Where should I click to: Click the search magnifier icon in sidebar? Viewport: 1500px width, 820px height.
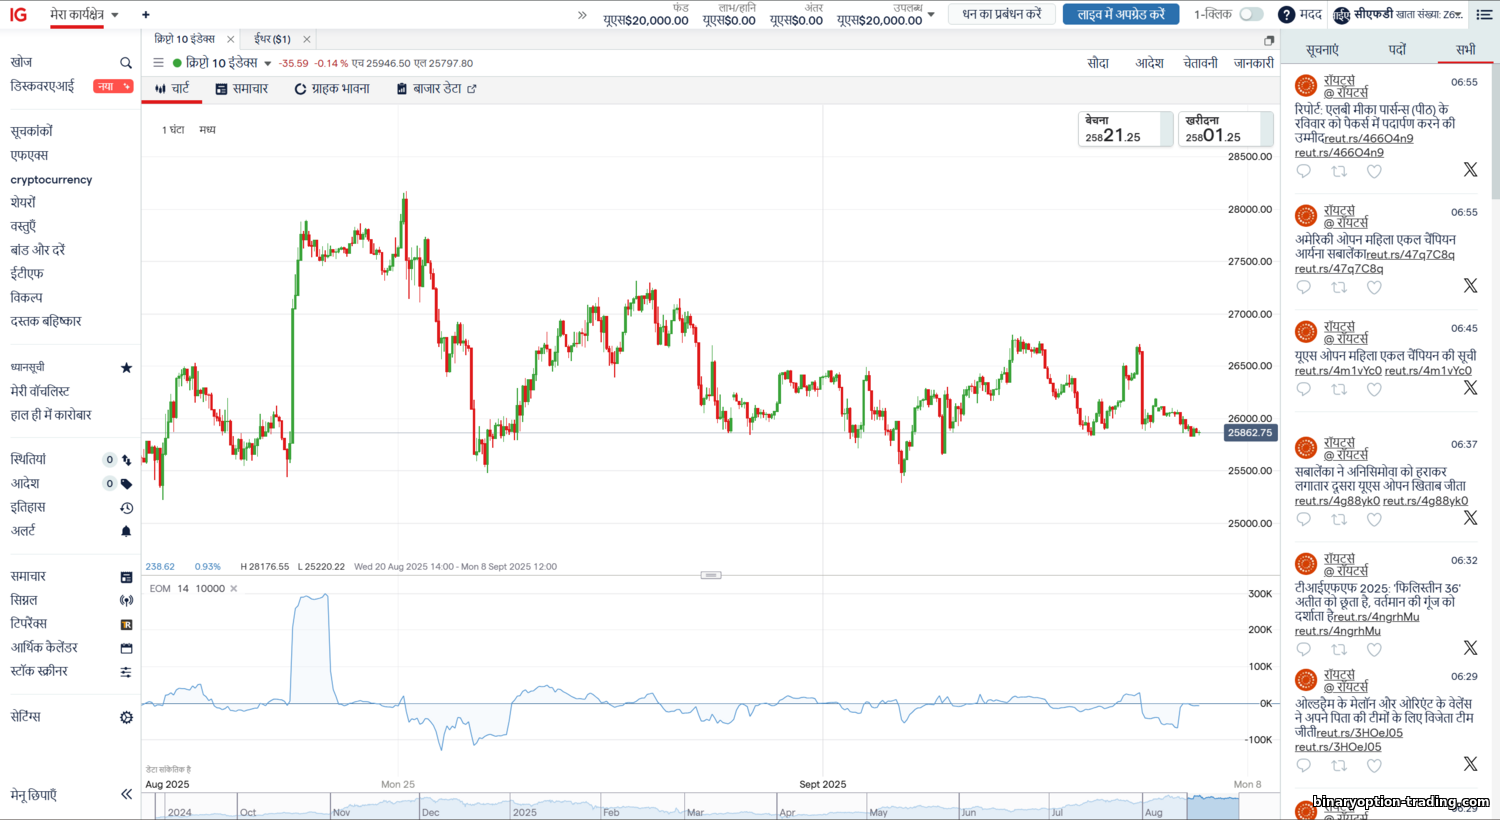[126, 63]
